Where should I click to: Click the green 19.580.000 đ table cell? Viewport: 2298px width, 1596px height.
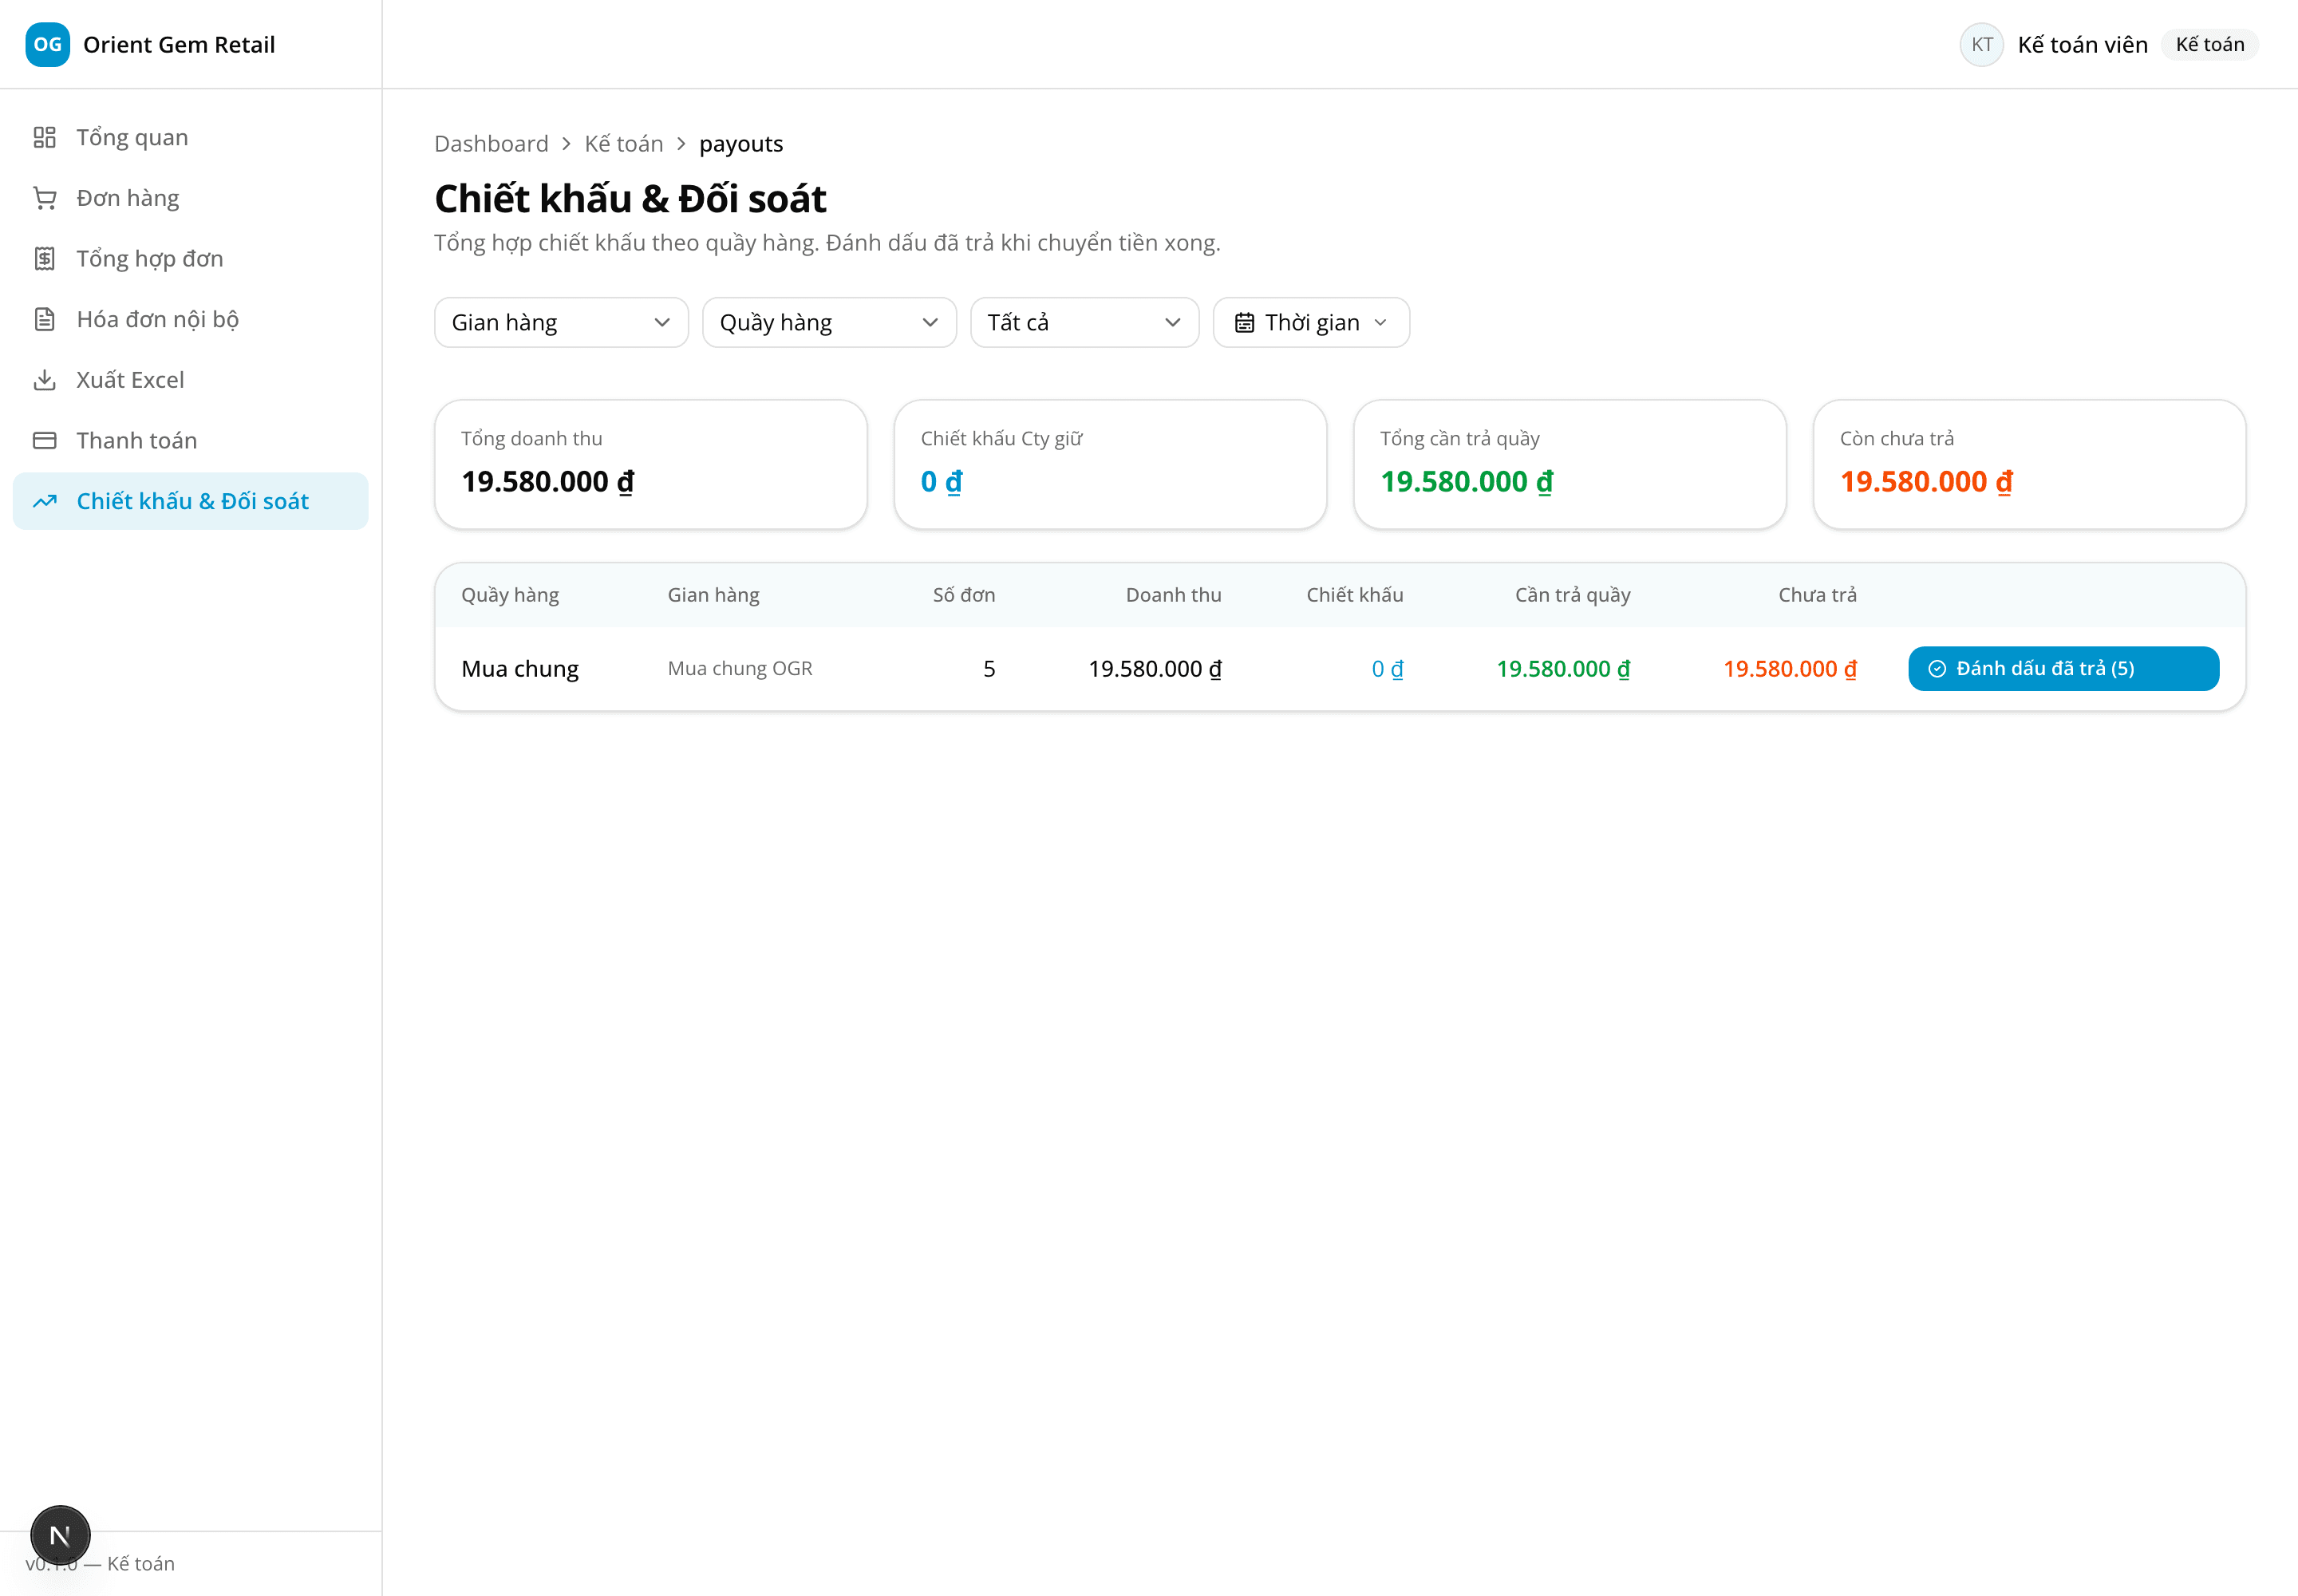1563,669
